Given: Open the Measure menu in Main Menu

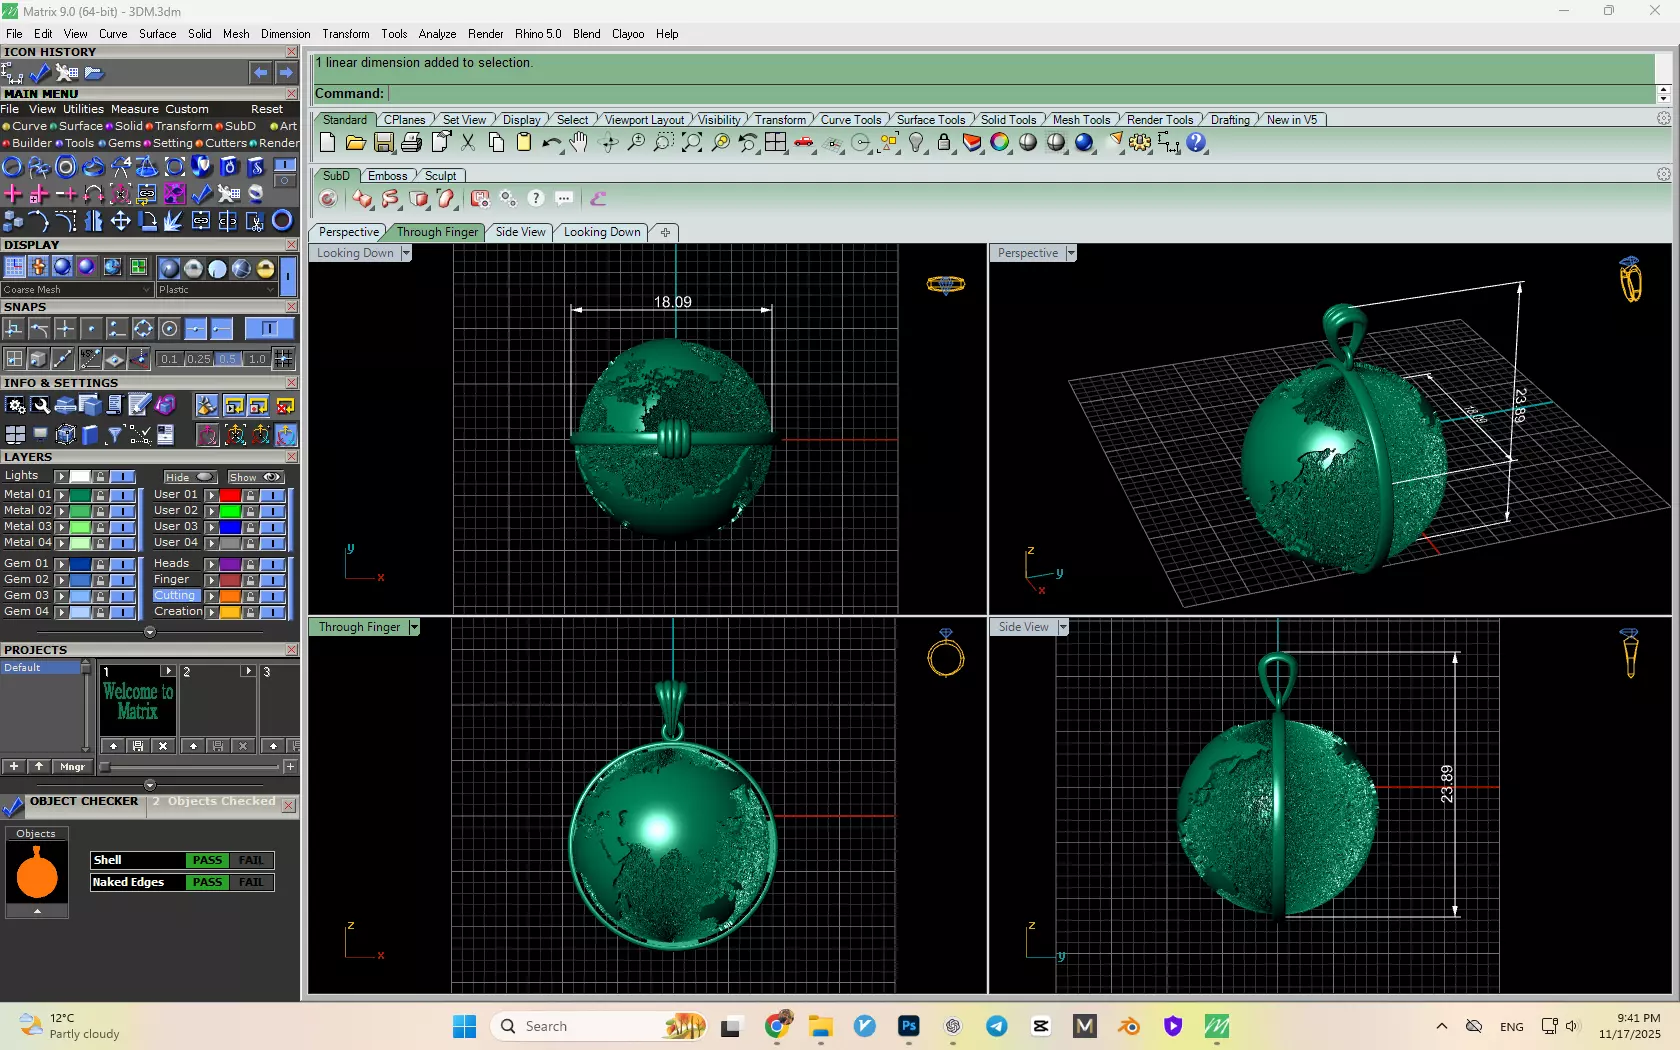Looking at the screenshot, I should (x=135, y=109).
